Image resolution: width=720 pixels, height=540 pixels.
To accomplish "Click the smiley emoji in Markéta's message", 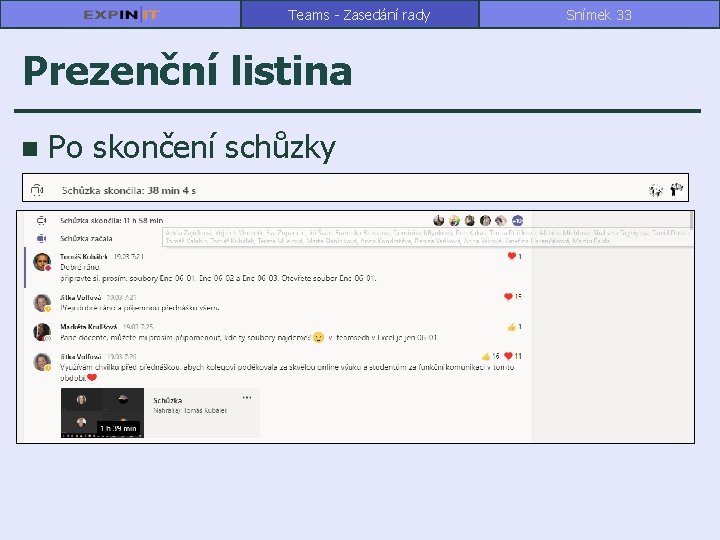I will (x=318, y=338).
